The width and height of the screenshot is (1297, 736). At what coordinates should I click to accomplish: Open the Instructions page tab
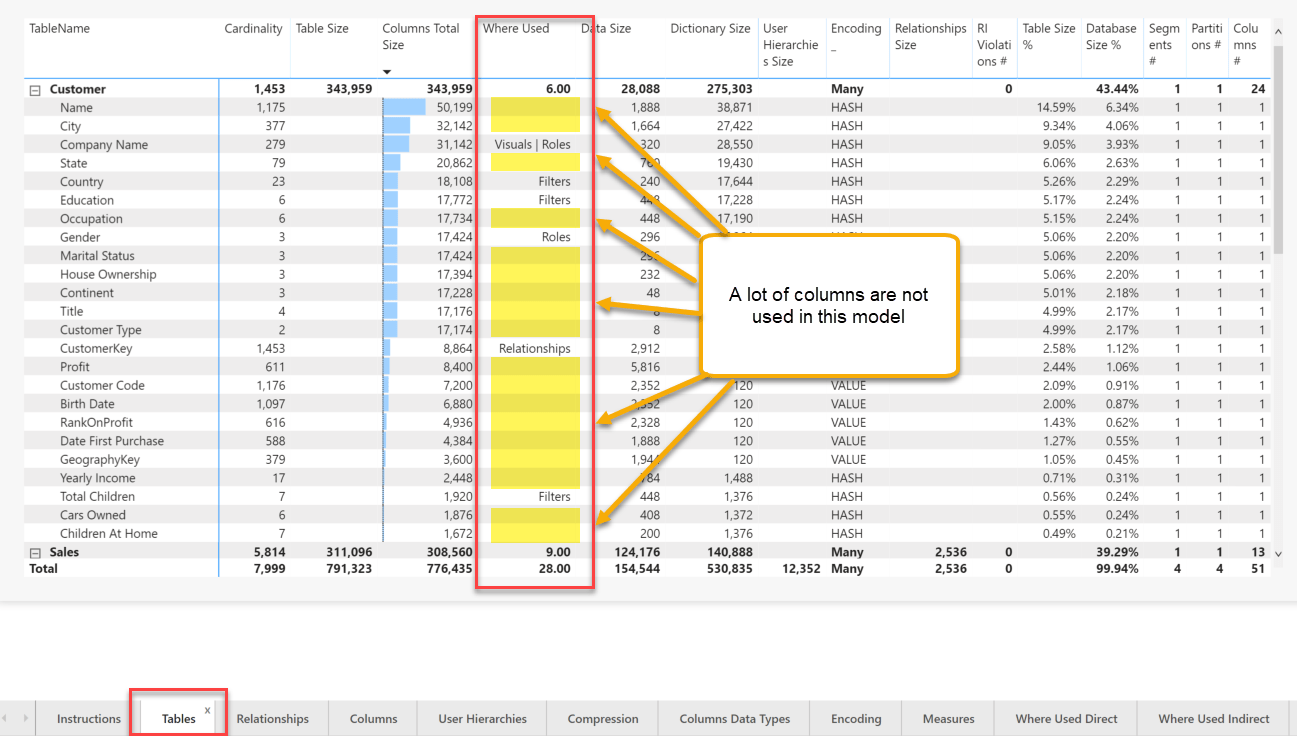click(88, 718)
